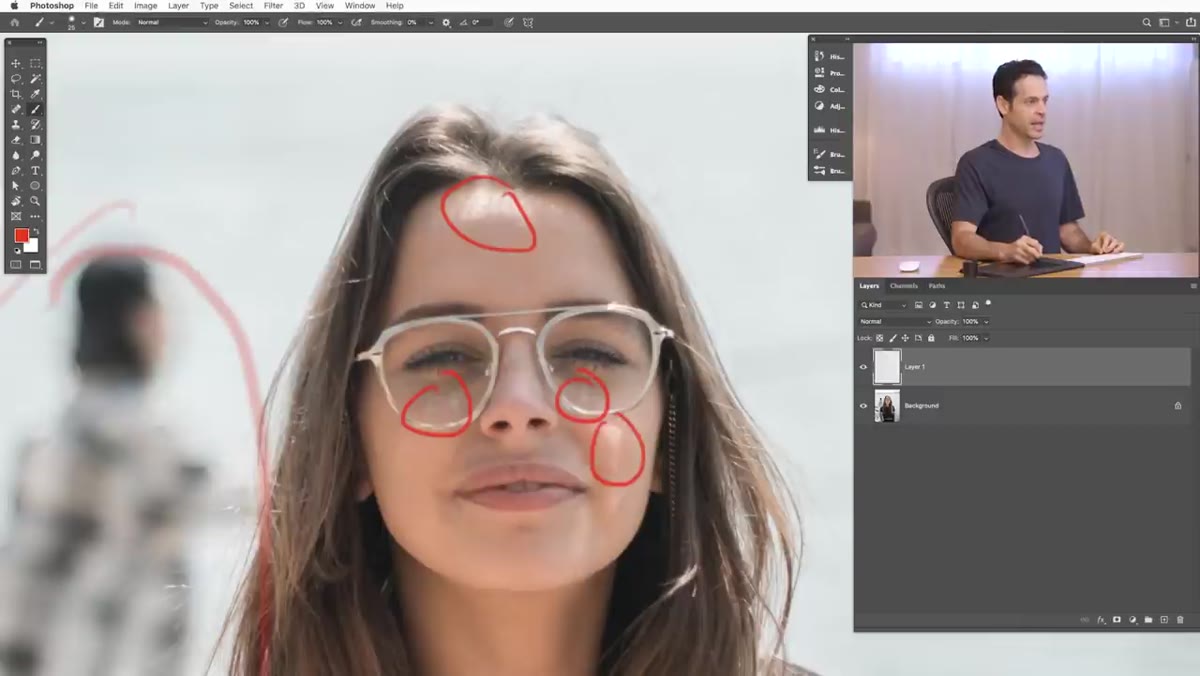Open the layer Kind filter dropdown
The height and width of the screenshot is (676, 1200).
click(883, 305)
